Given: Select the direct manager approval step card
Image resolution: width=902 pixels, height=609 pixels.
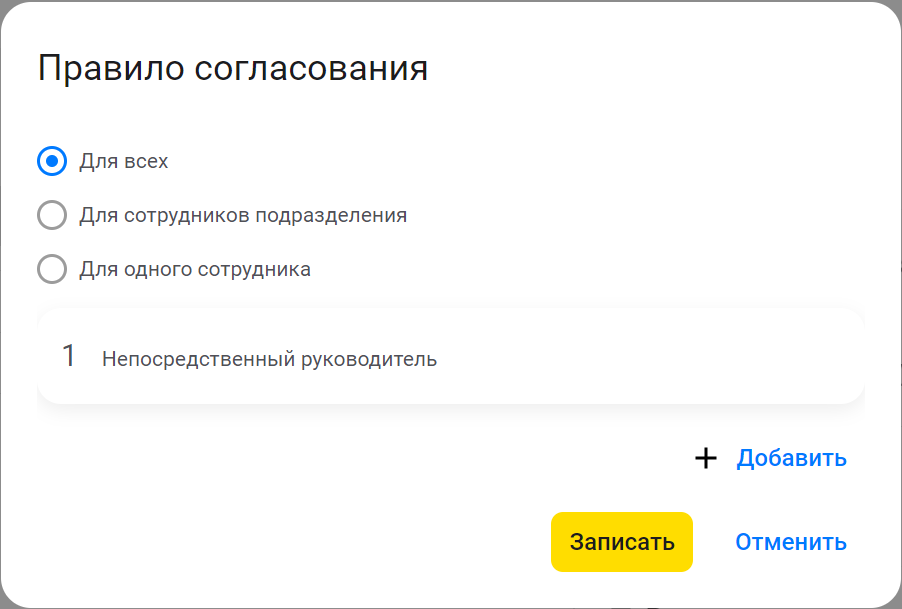Looking at the screenshot, I should pyautogui.click(x=450, y=357).
